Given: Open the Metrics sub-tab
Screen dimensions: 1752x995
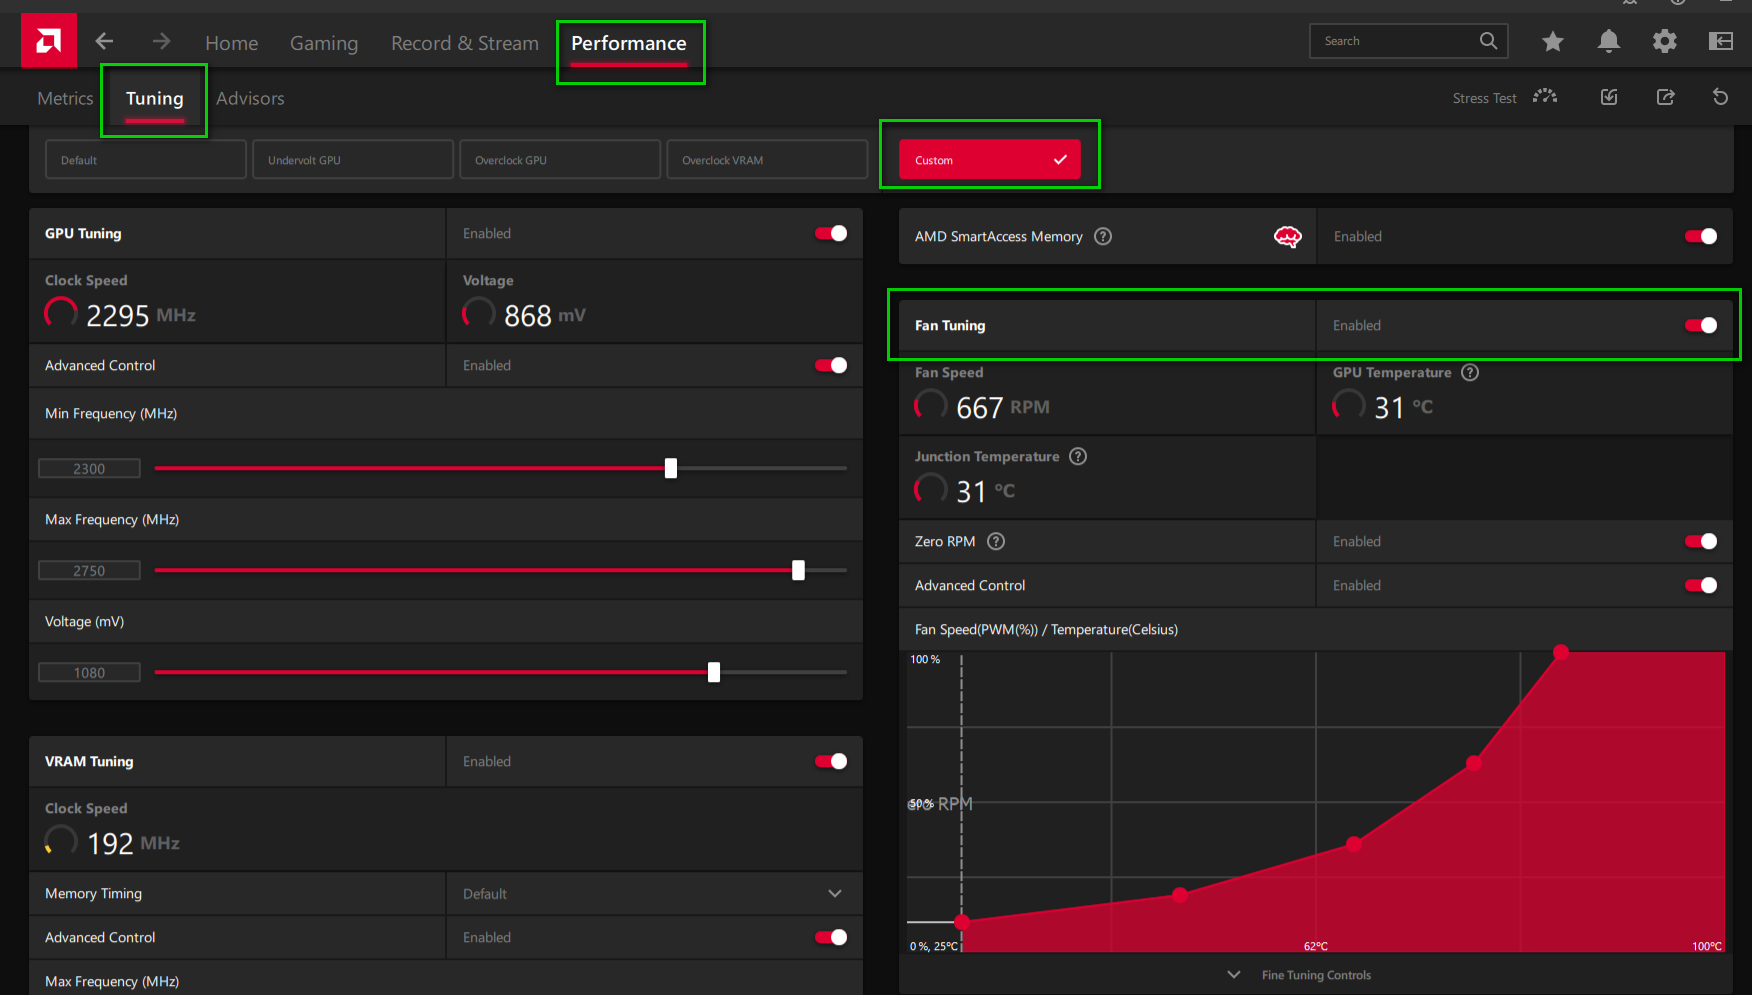Looking at the screenshot, I should point(65,98).
